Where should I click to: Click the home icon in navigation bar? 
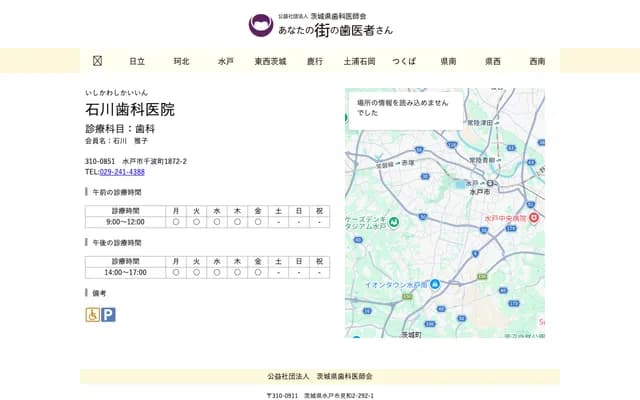coord(97,61)
